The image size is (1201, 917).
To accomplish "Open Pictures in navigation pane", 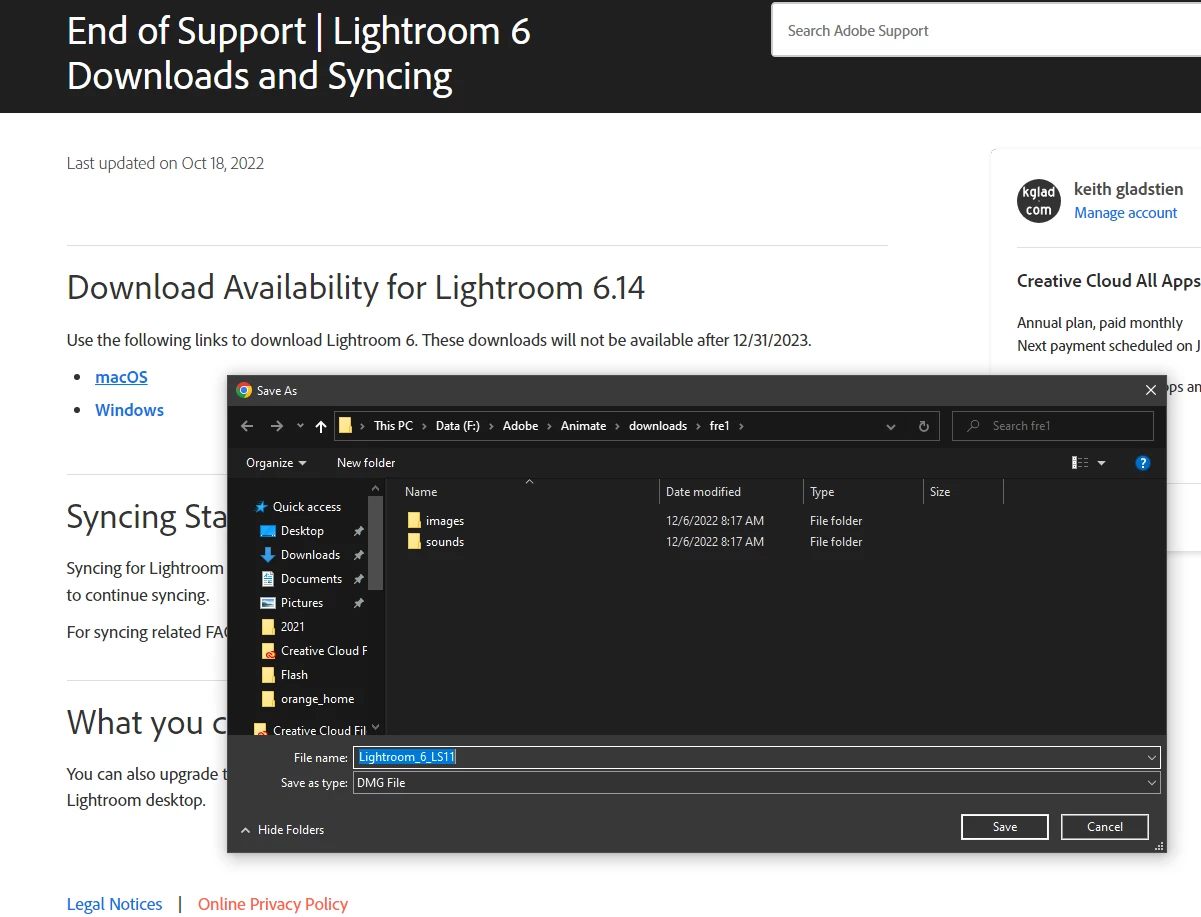I will (292, 603).
